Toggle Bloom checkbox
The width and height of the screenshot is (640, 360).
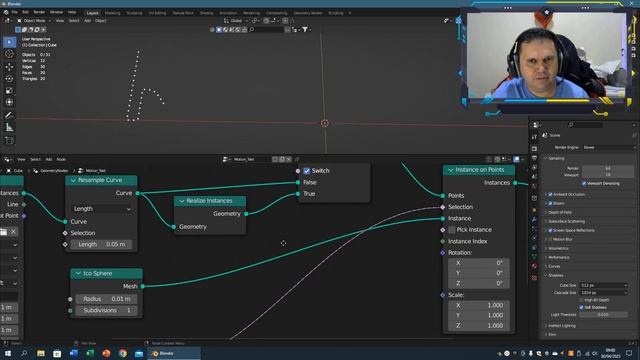point(550,203)
